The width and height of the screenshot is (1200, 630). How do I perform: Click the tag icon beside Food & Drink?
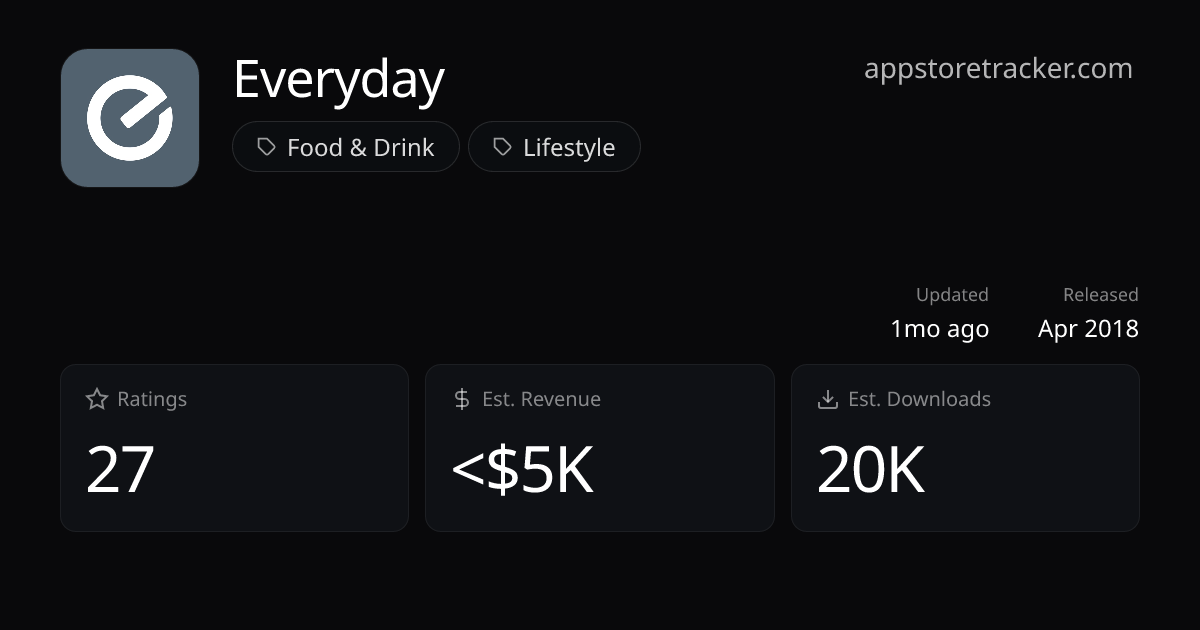[266, 147]
